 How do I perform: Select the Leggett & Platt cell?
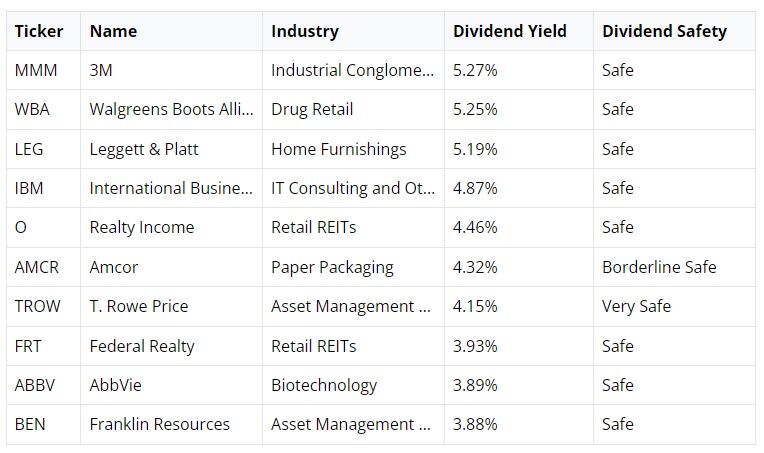click(x=144, y=149)
